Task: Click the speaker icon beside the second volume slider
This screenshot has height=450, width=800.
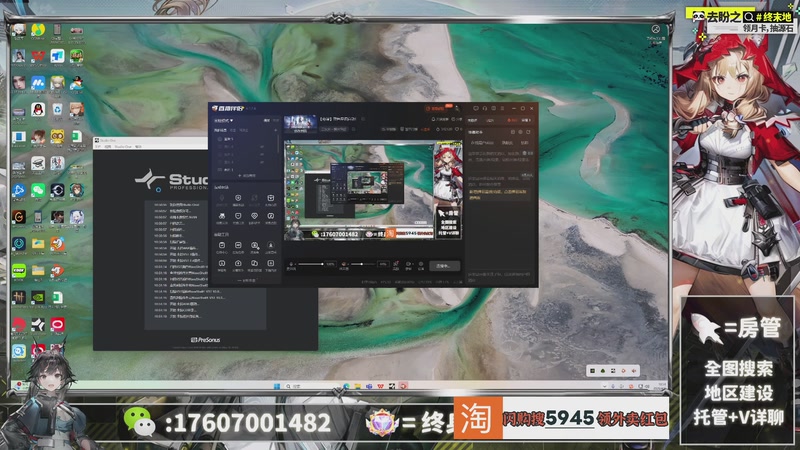Action: pyautogui.click(x=345, y=265)
